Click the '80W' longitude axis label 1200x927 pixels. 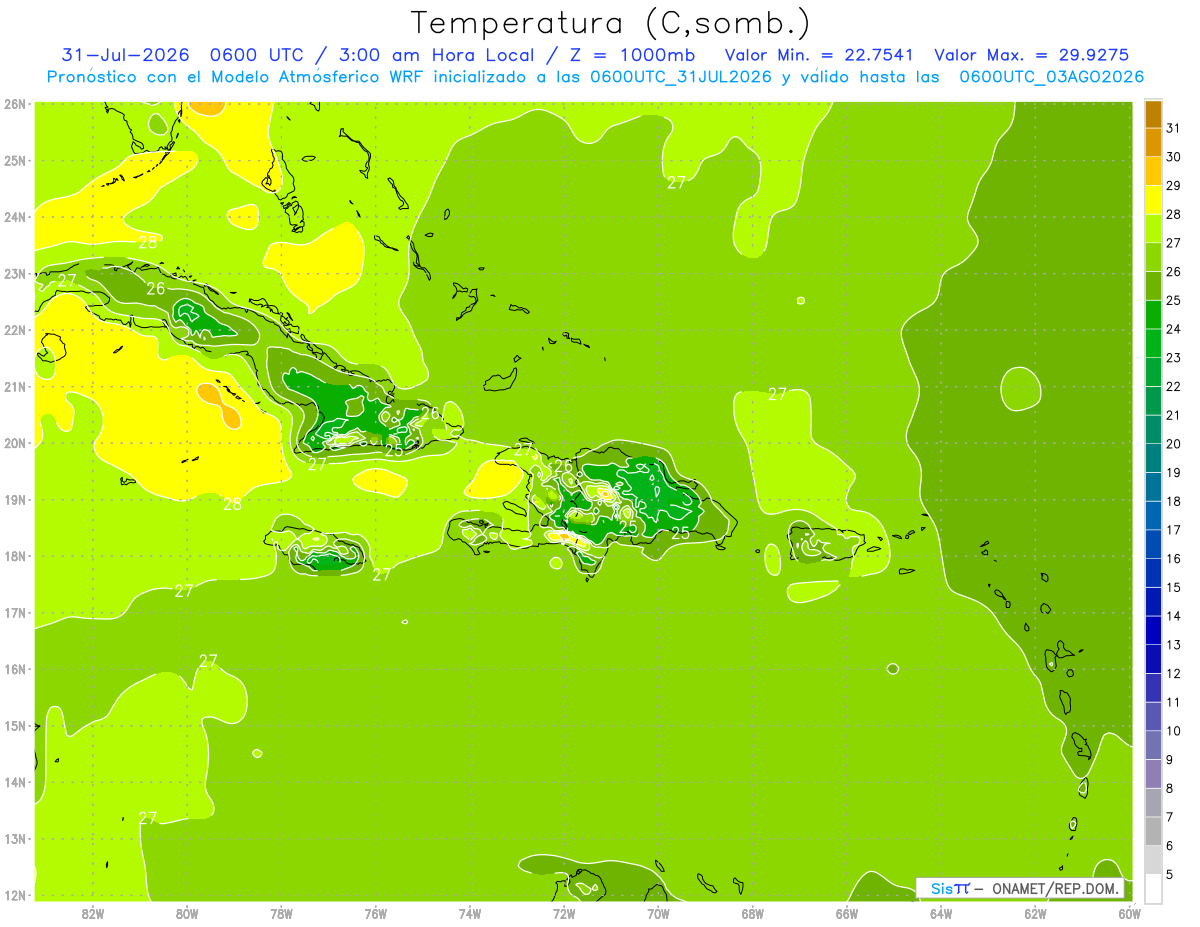pyautogui.click(x=187, y=913)
